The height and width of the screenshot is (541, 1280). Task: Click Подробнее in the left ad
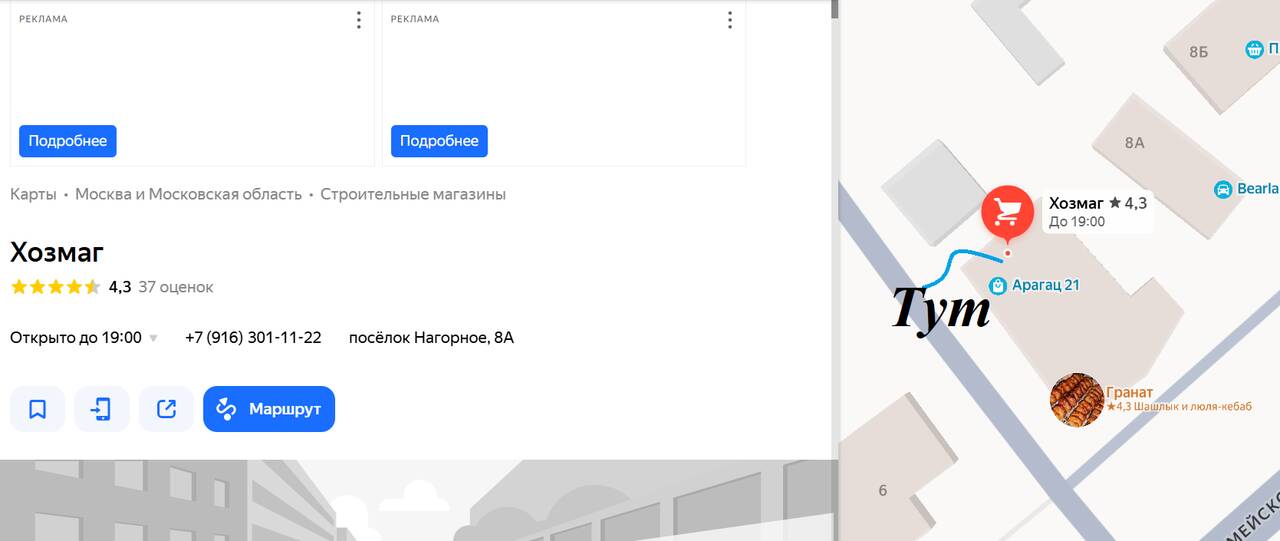pyautogui.click(x=68, y=141)
